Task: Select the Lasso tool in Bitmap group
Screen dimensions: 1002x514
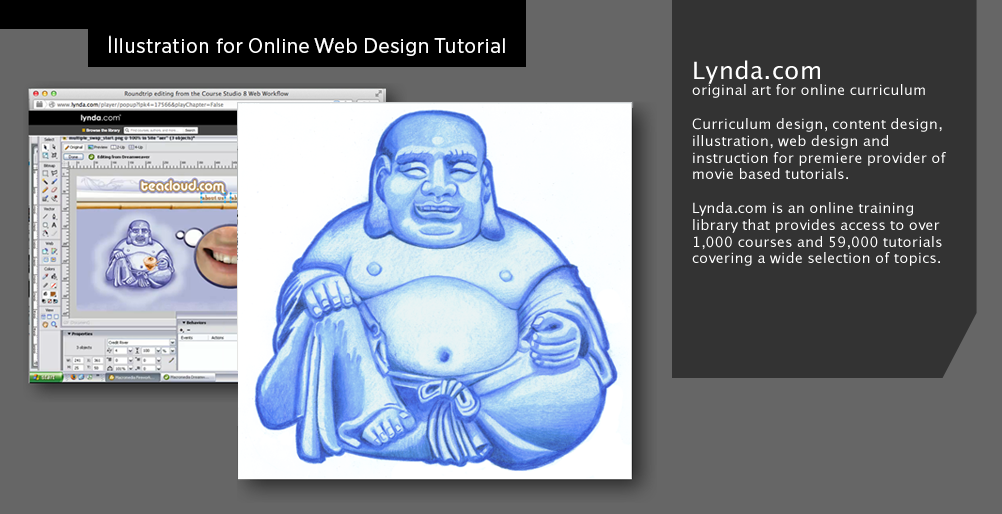Action: click(54, 173)
